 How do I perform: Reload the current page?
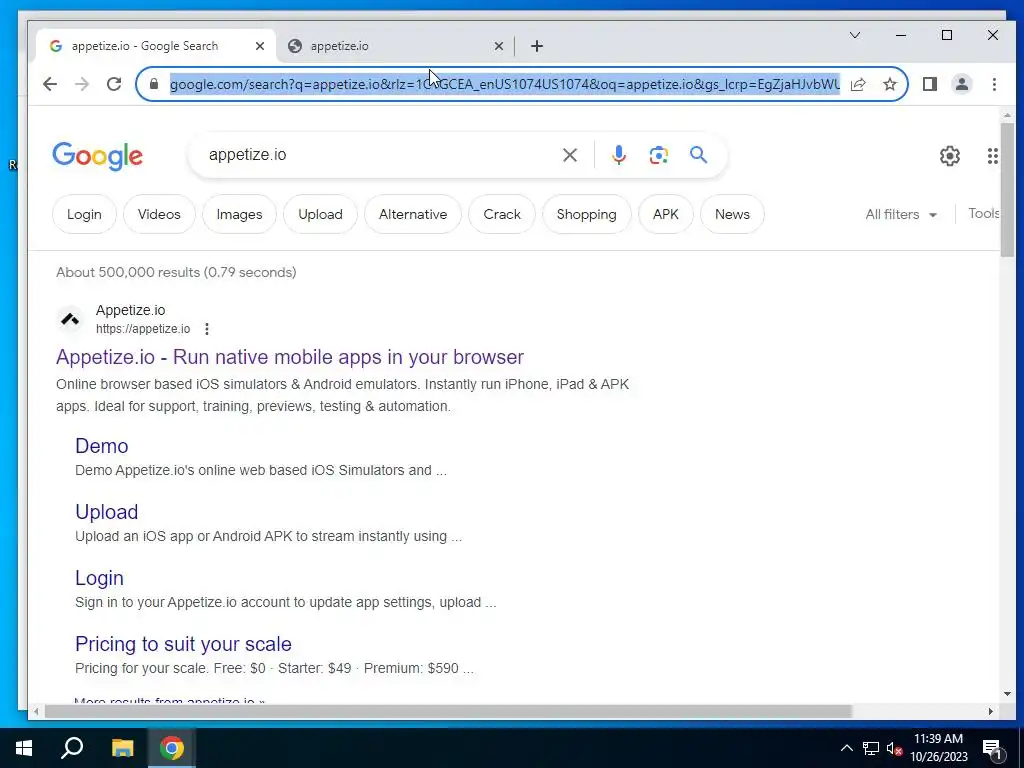114,84
